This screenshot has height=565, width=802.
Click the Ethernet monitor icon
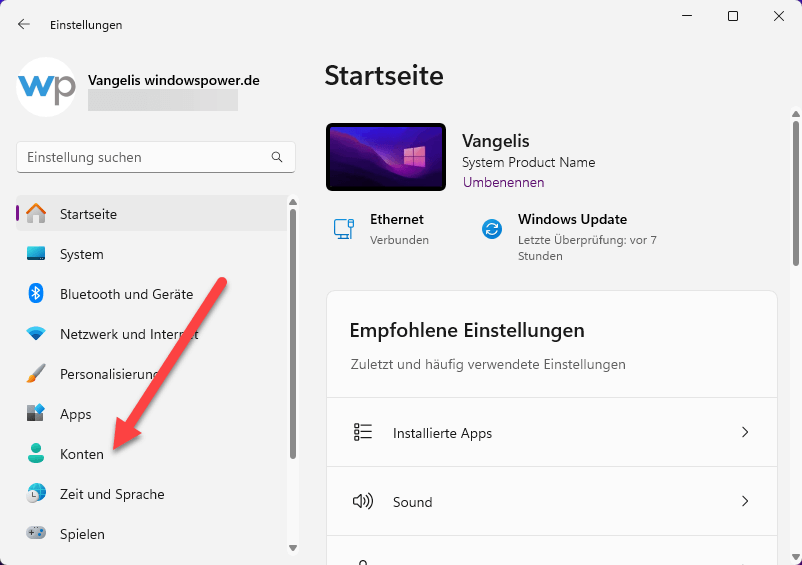[x=344, y=229]
